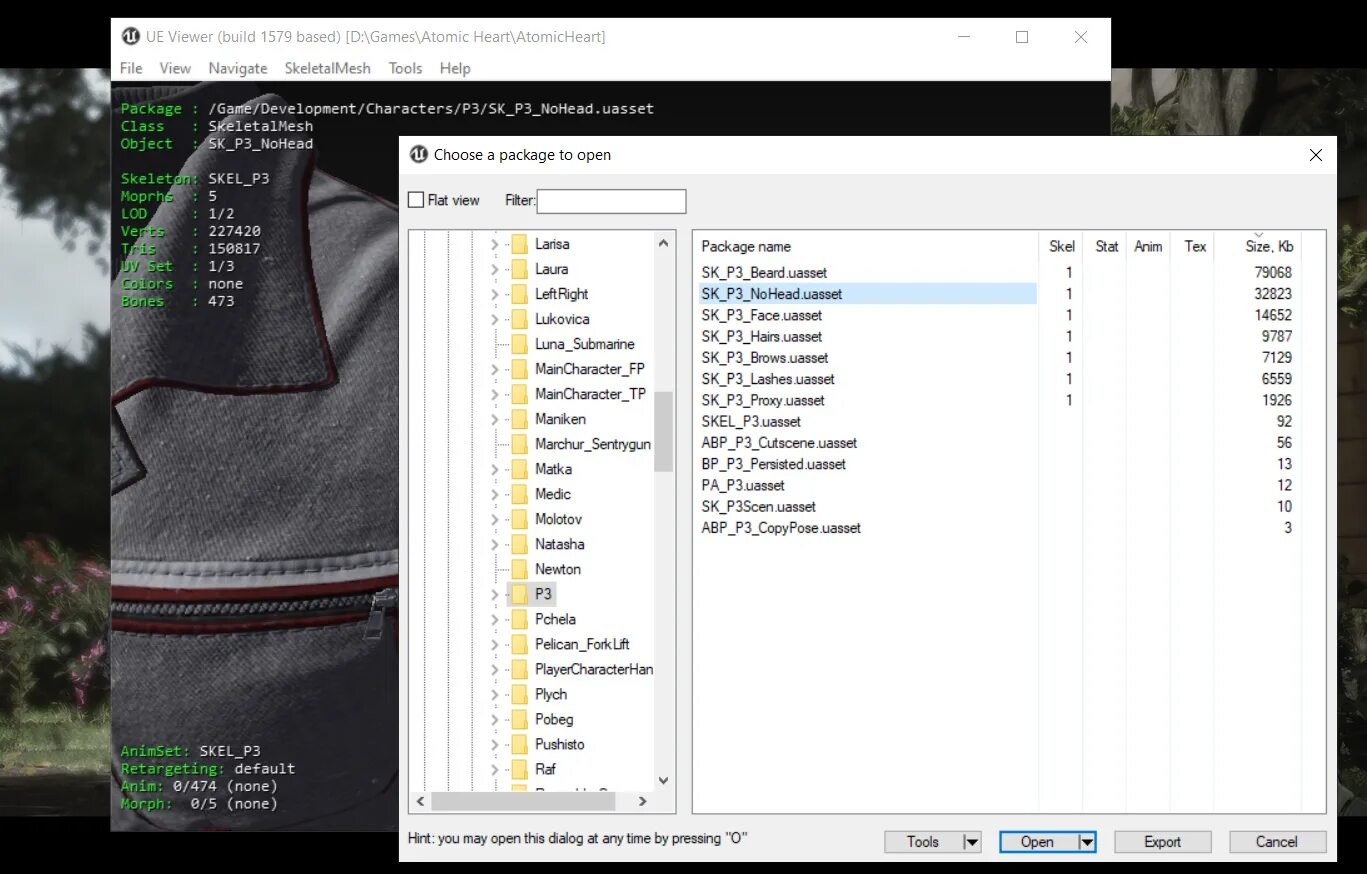Click the folder tree vertical scrollbar thumb
Screen dimensions: 1367x874
pos(664,431)
